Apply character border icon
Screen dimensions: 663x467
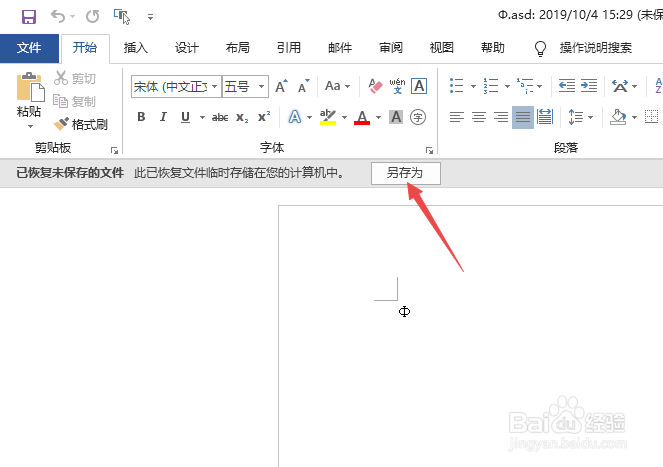(x=419, y=86)
